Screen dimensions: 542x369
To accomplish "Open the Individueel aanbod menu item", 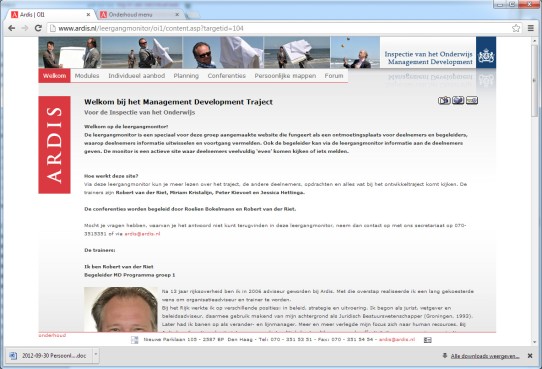I will (137, 76).
